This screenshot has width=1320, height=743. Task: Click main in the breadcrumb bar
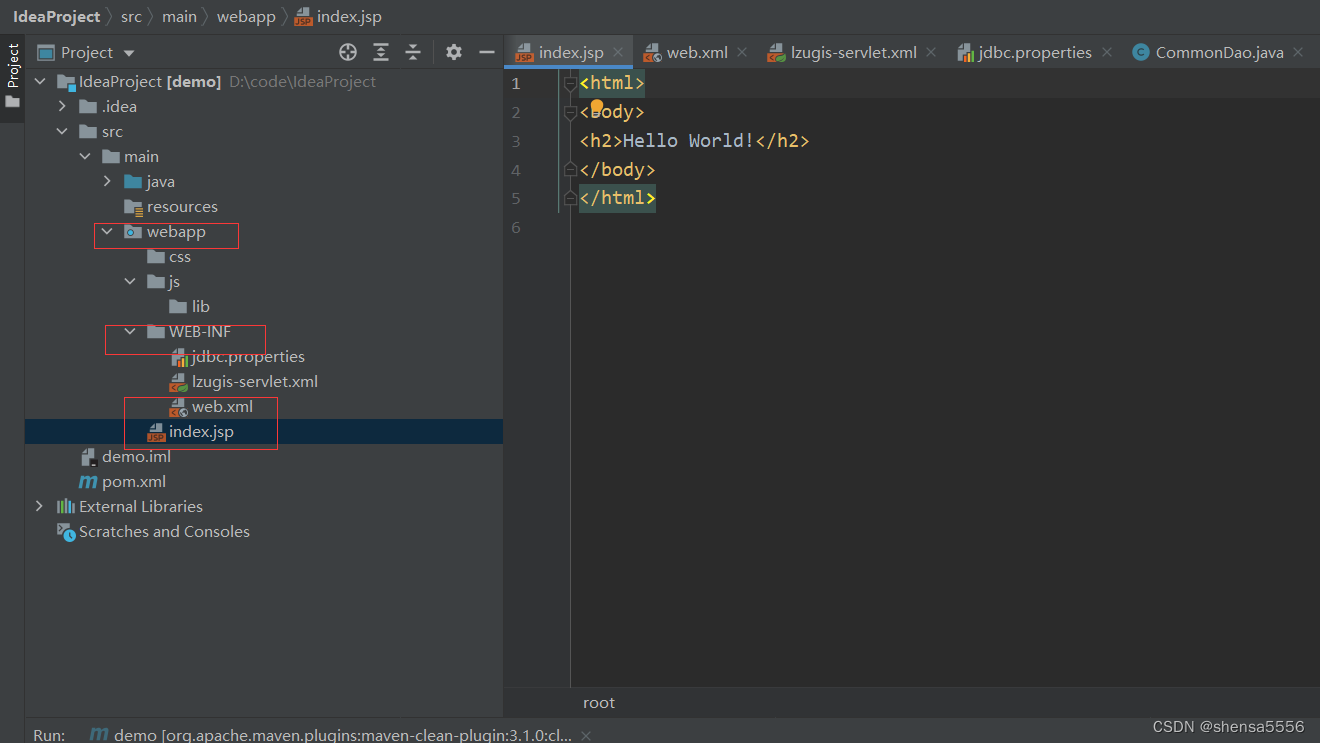179,16
